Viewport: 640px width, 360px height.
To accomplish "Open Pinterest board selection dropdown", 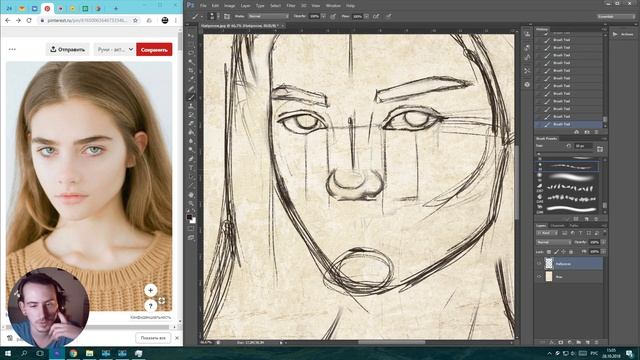I will [x=115, y=49].
